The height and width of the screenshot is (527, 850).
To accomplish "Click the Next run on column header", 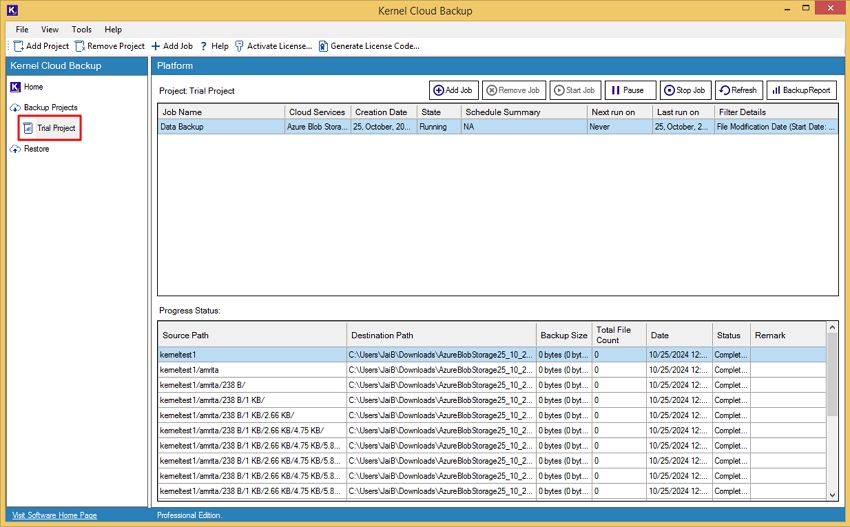I will (x=620, y=112).
